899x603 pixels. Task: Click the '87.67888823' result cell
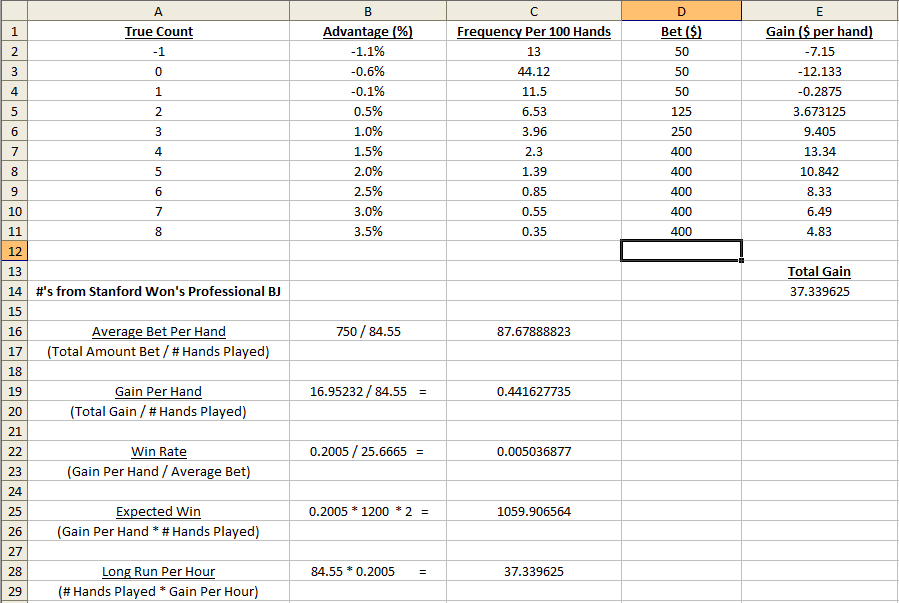(x=534, y=331)
